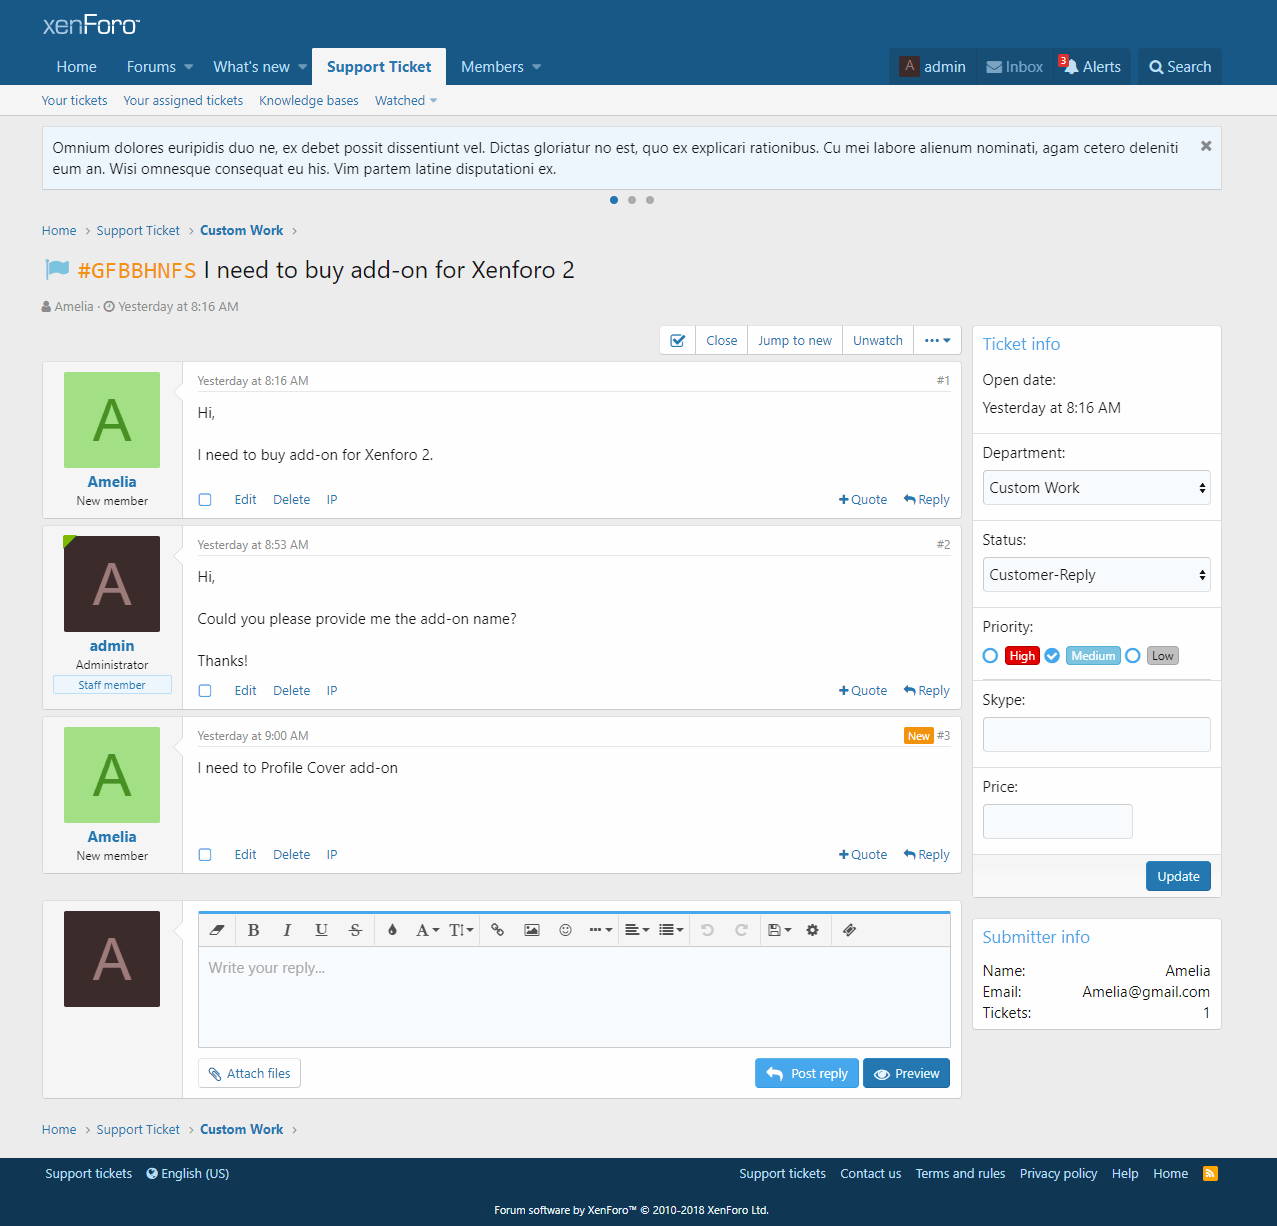Go to Knowledge bases sub-menu item

(308, 101)
